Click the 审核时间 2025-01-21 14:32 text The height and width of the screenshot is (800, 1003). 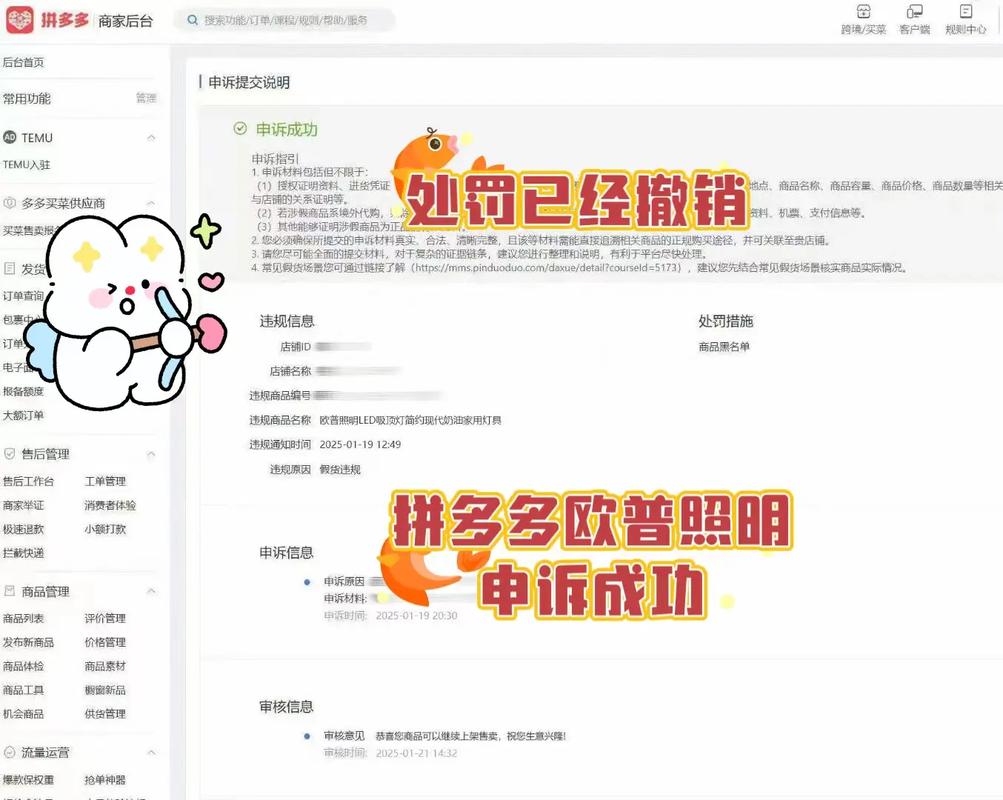(x=390, y=753)
